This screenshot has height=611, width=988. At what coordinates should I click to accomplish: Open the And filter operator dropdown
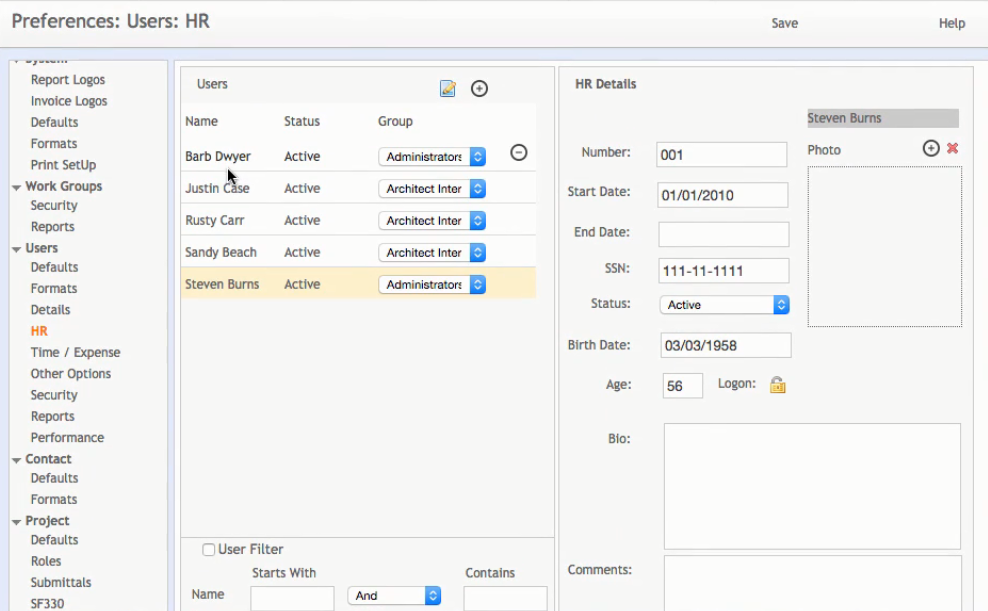pos(394,595)
